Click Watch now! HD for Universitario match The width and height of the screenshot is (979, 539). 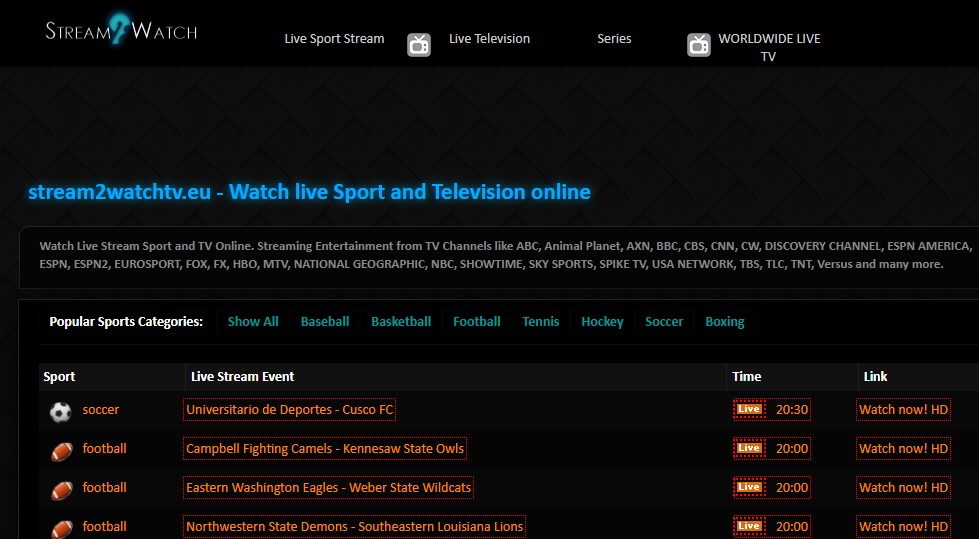click(903, 410)
